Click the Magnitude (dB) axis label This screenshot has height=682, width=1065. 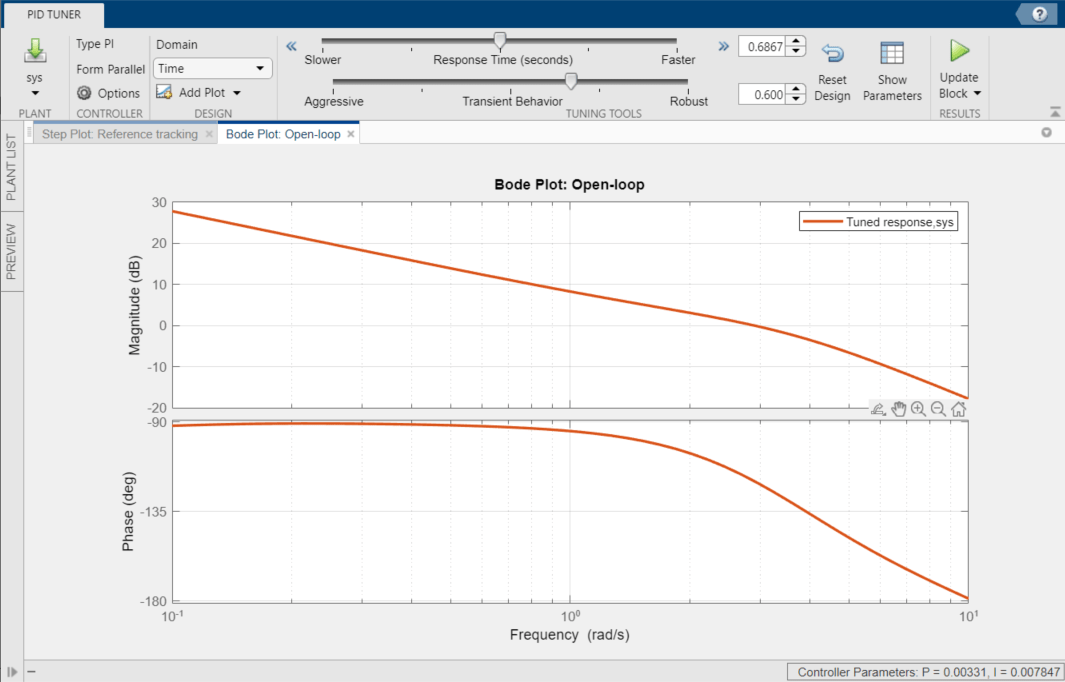click(134, 304)
